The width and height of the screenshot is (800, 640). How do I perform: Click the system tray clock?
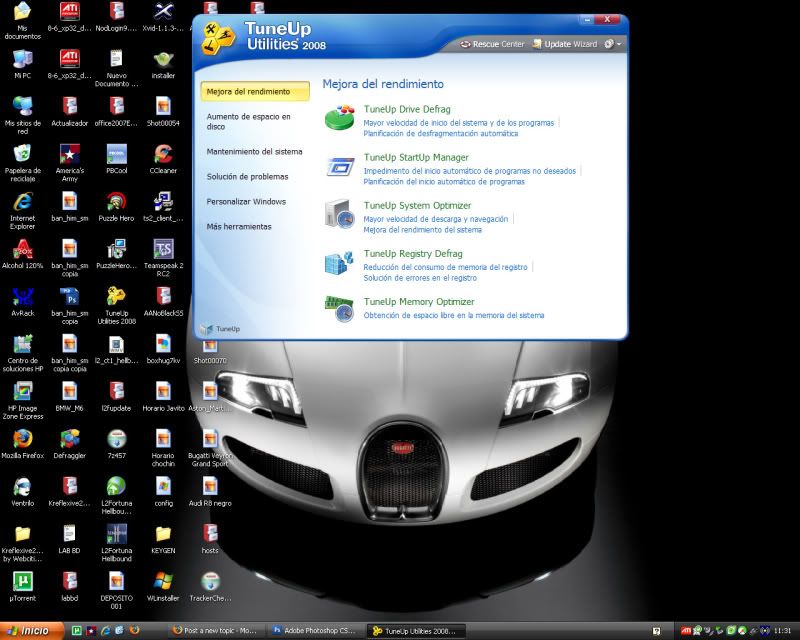(x=782, y=631)
